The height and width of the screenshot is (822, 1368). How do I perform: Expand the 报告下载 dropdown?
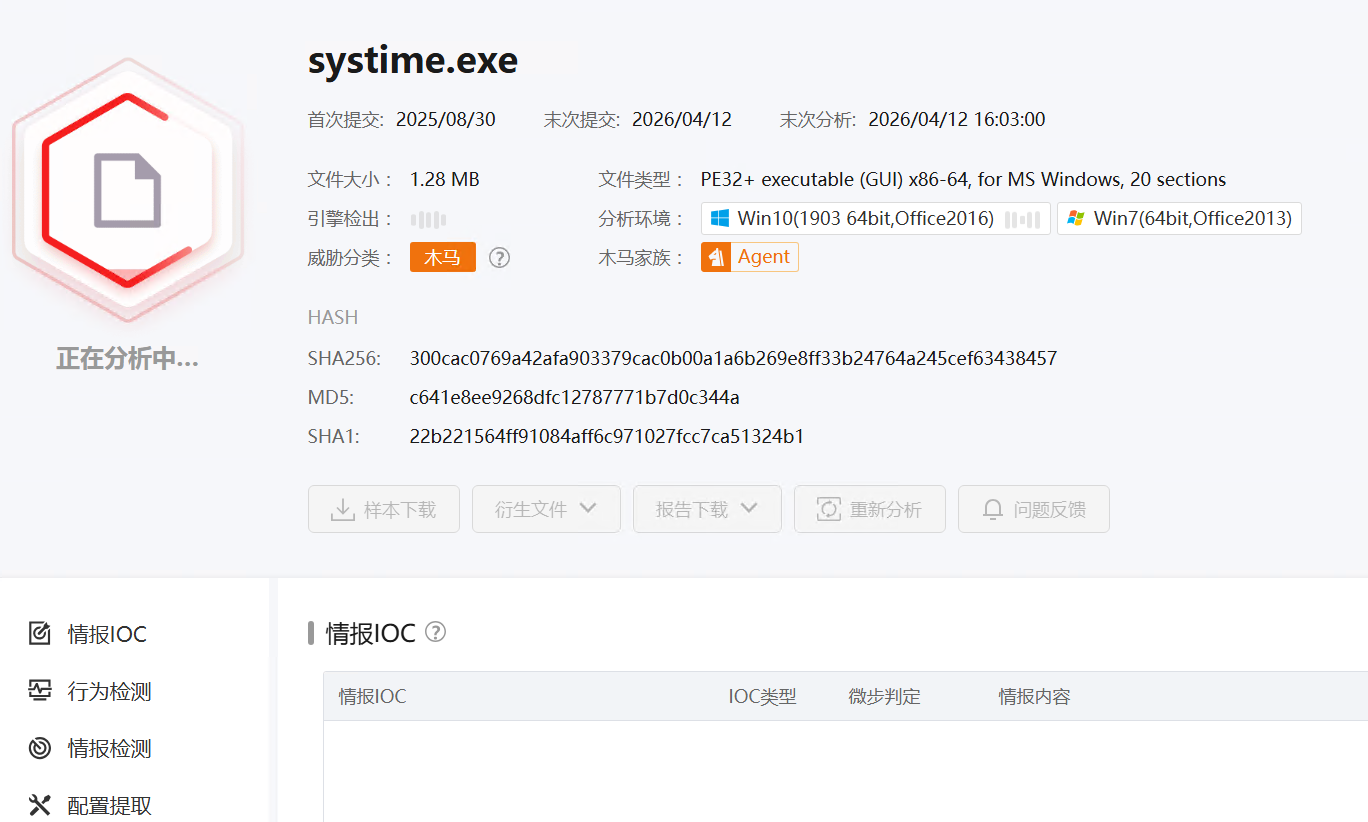pos(707,509)
